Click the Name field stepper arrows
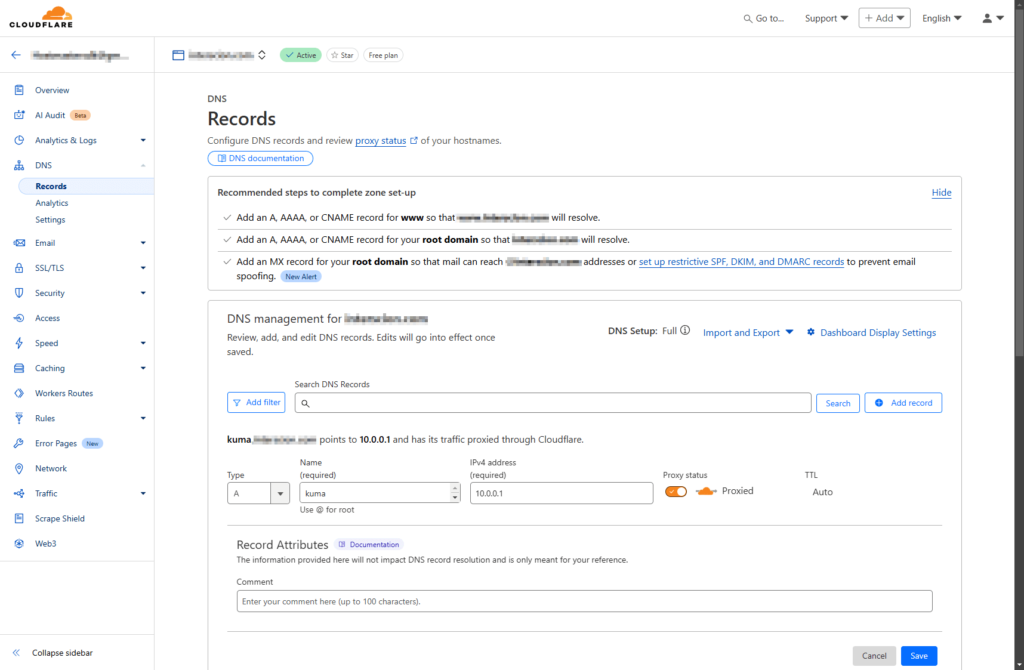The width and height of the screenshot is (1024, 670). pyautogui.click(x=455, y=493)
